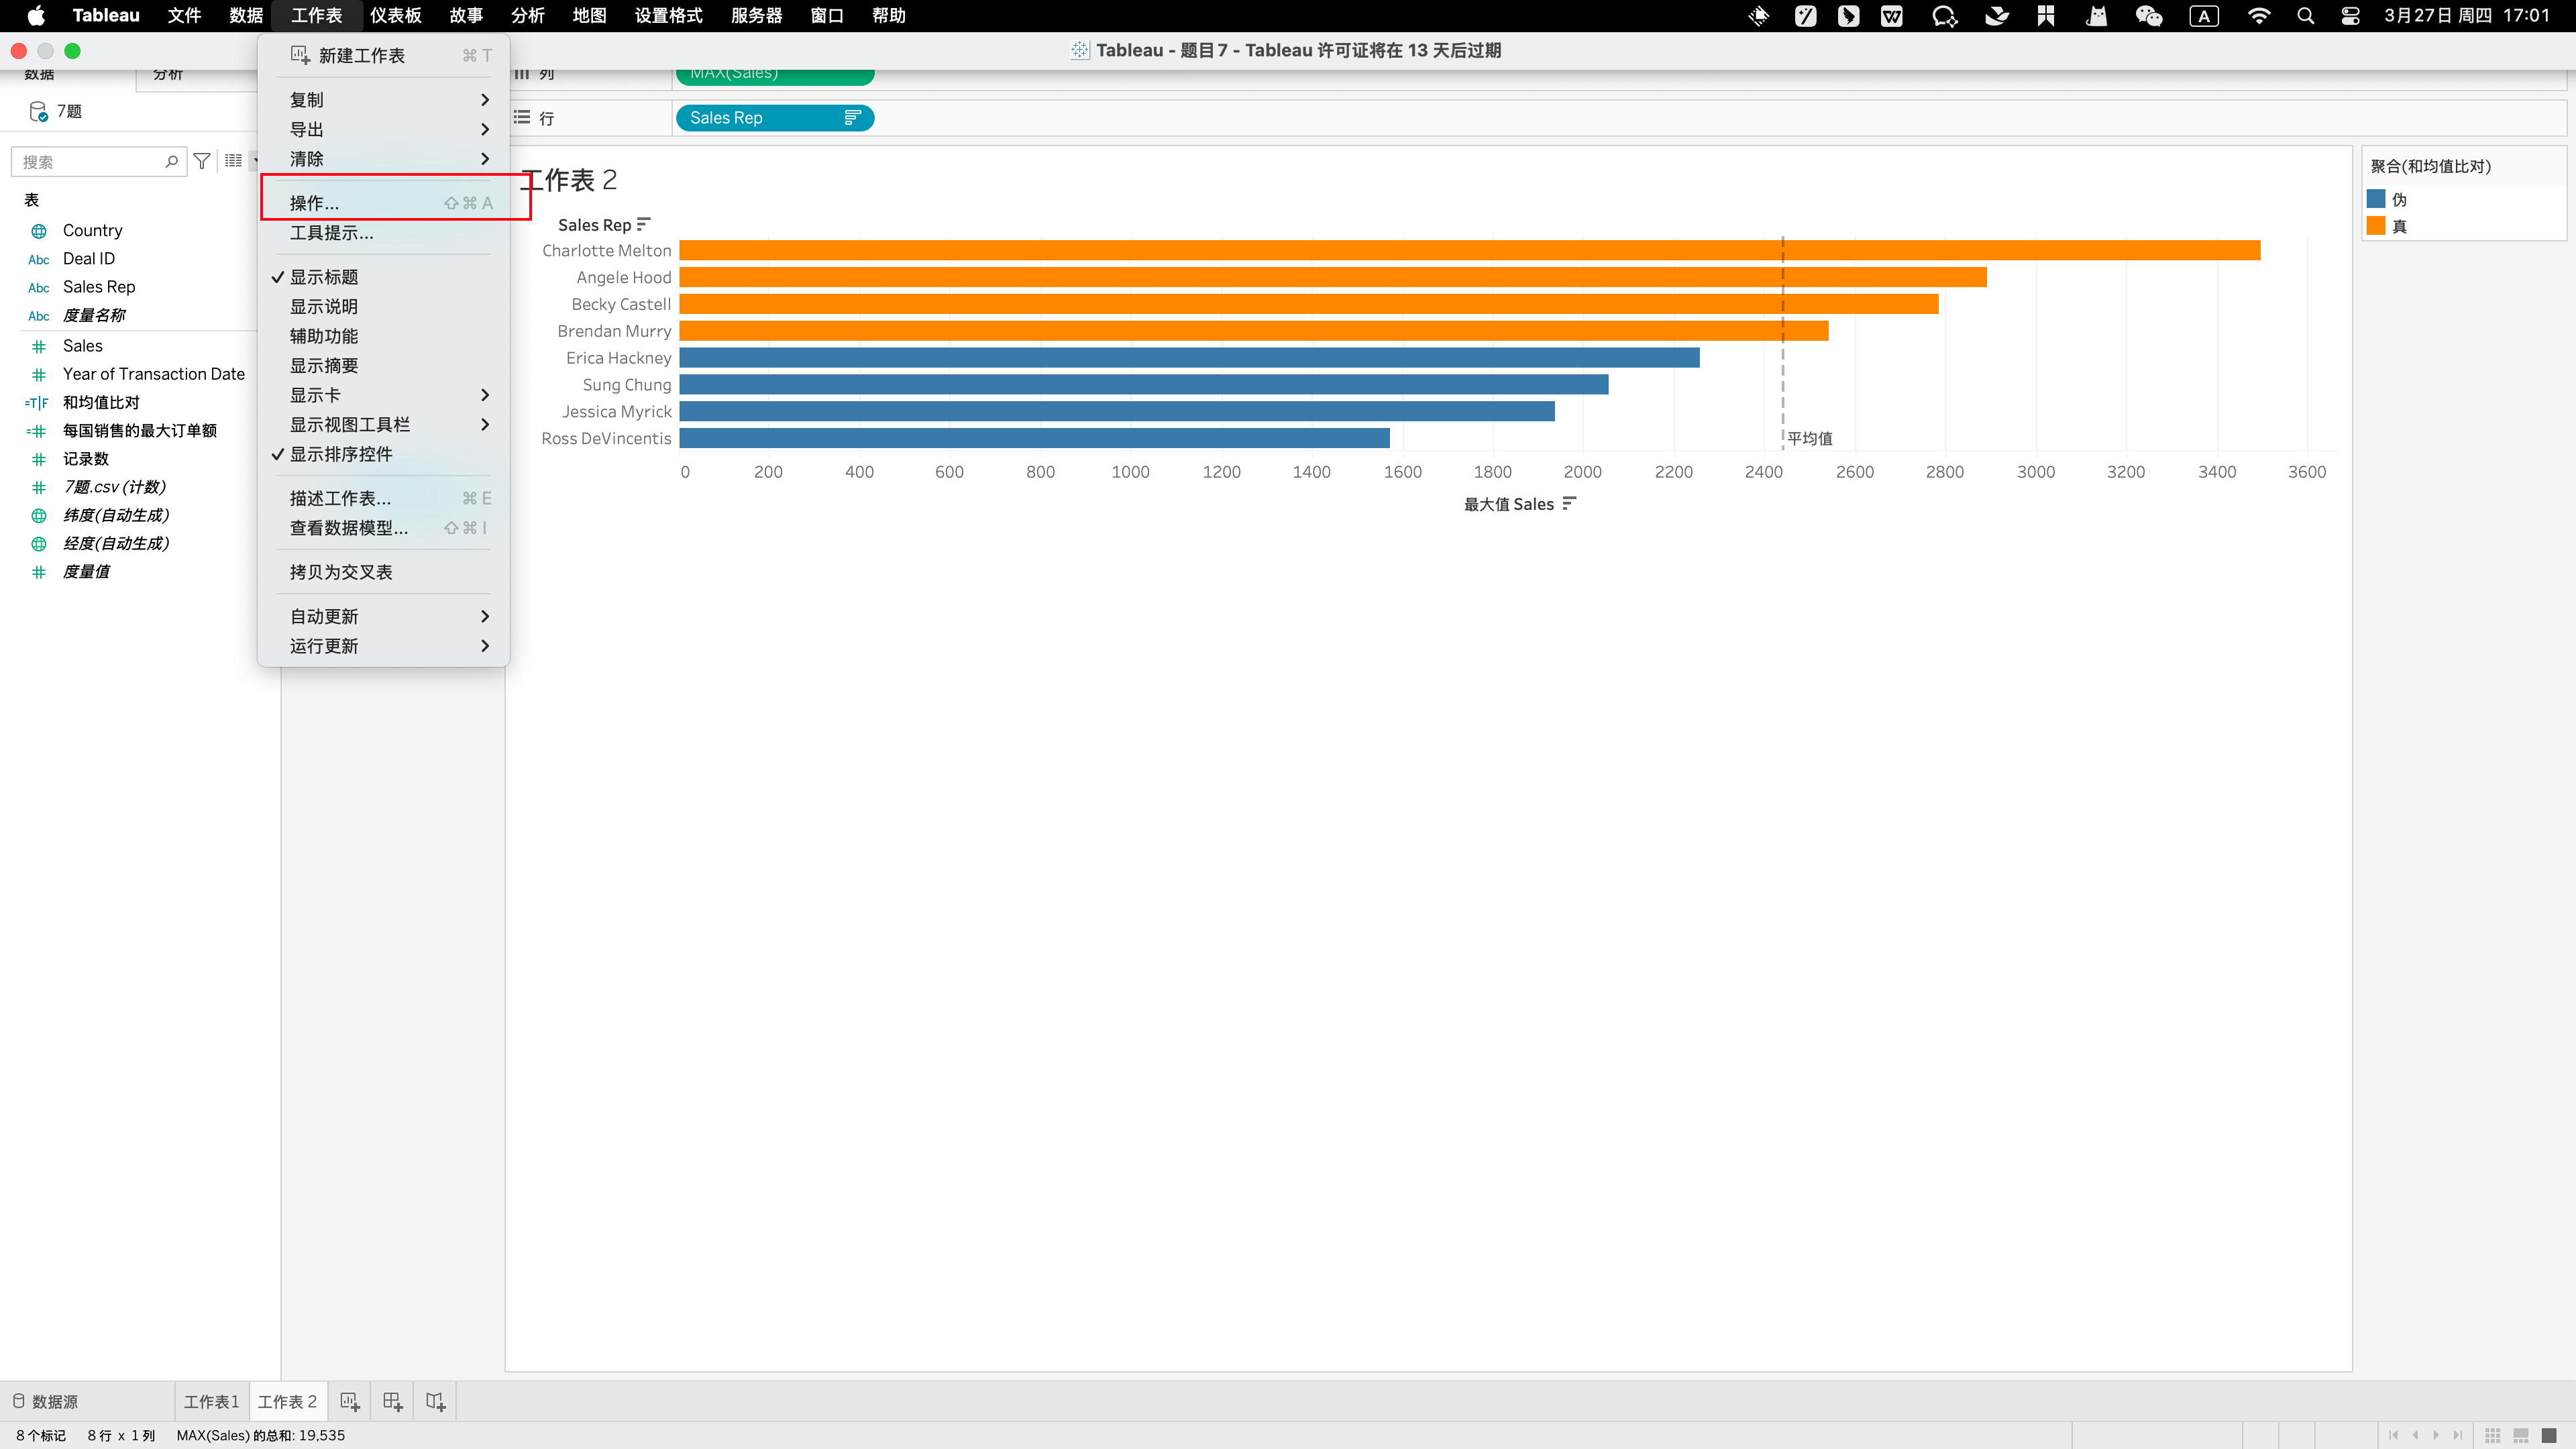Click the 和均值比对 calculated field icon
Screen dimensions: 2576x1449
point(37,403)
